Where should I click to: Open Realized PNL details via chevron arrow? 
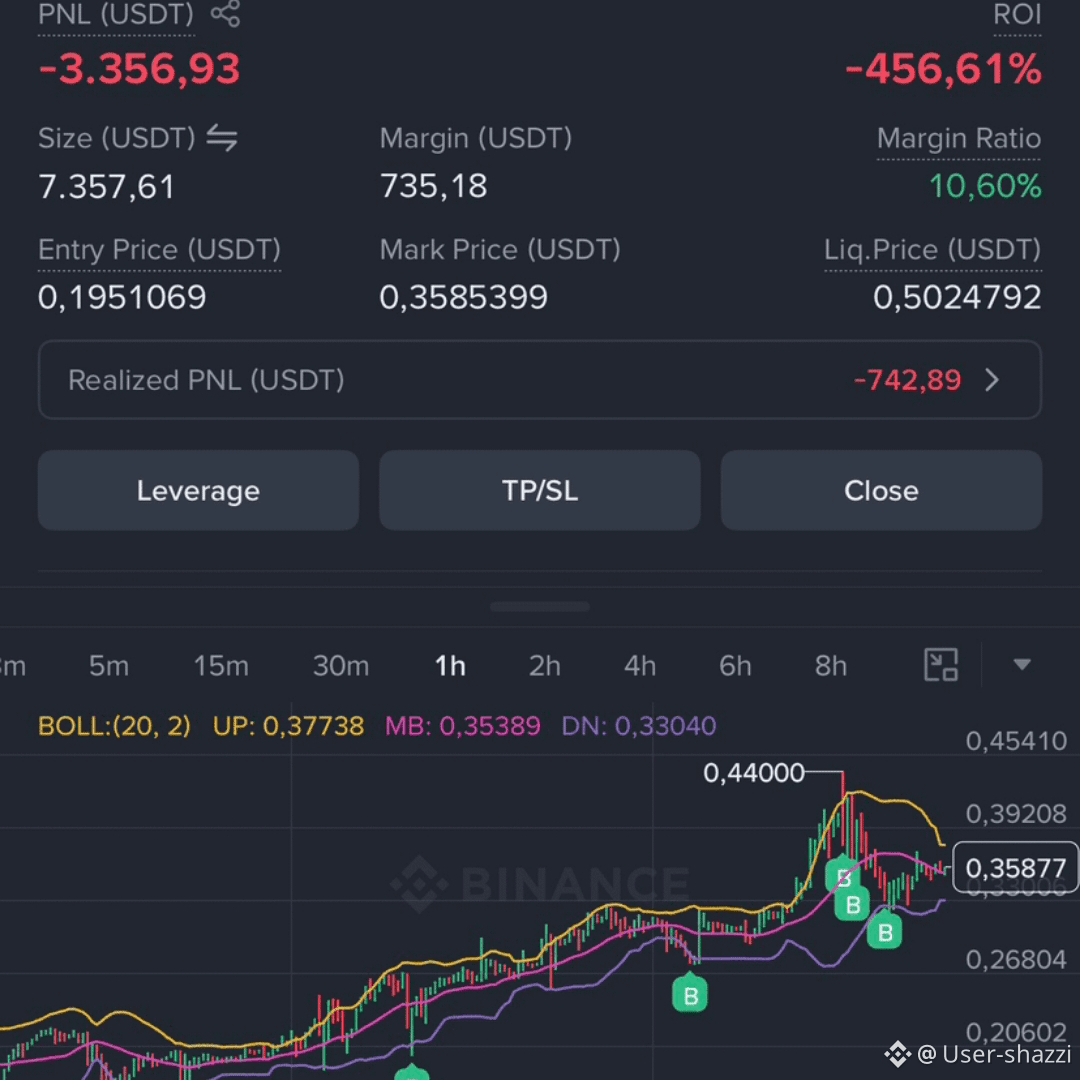(992, 380)
